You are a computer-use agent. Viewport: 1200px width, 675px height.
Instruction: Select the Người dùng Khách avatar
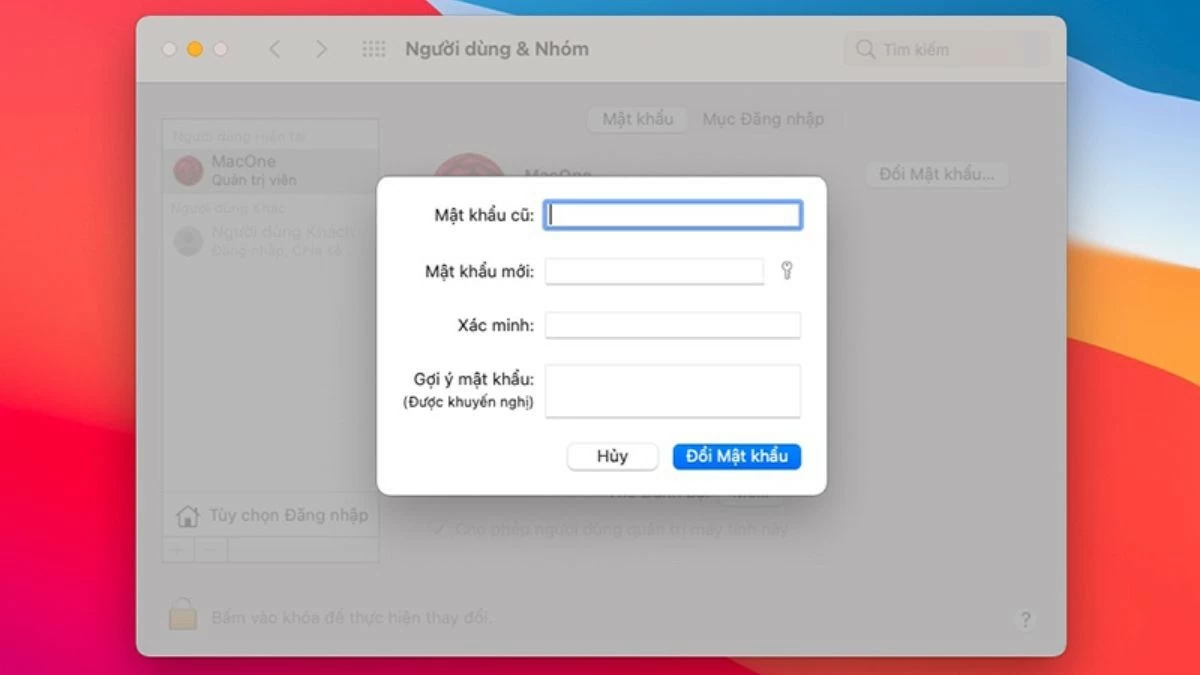point(188,240)
